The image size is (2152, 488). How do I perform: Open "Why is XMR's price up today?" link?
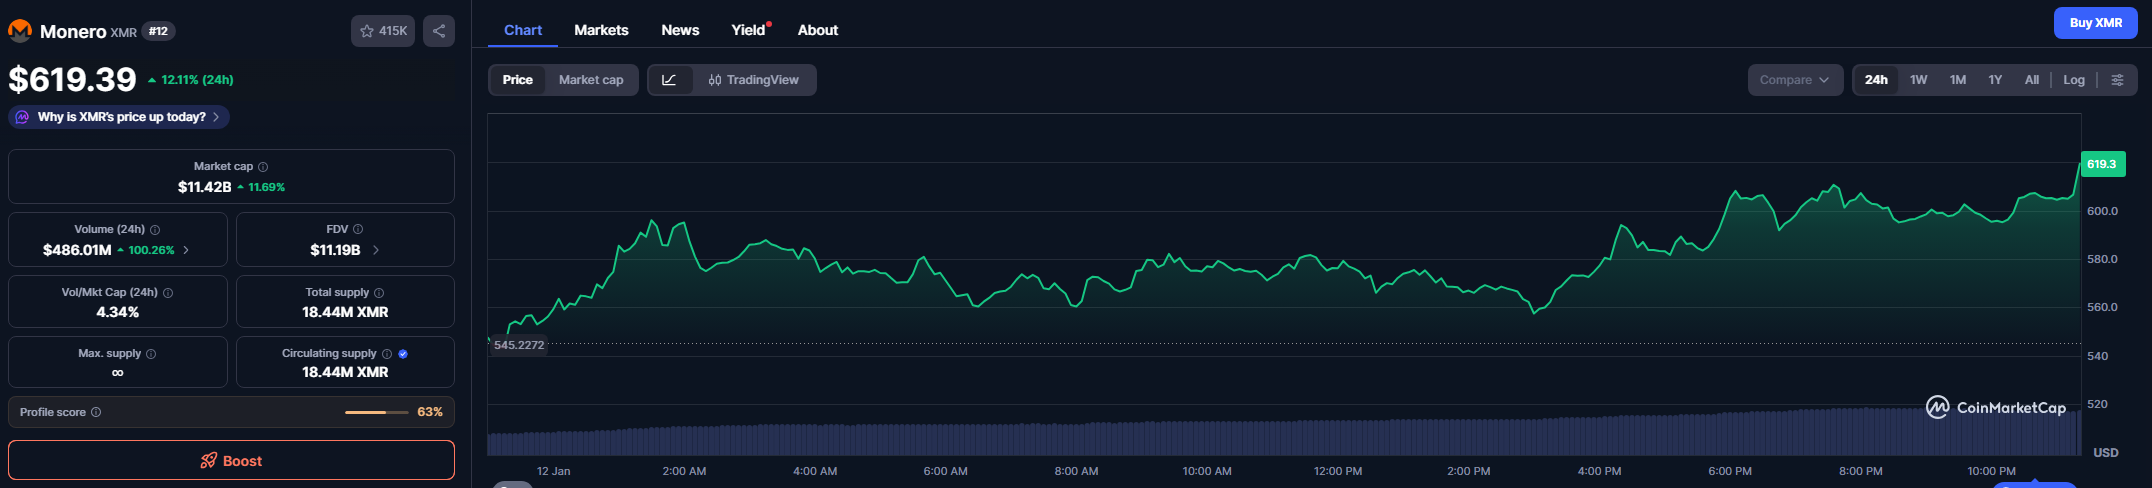pyautogui.click(x=119, y=117)
